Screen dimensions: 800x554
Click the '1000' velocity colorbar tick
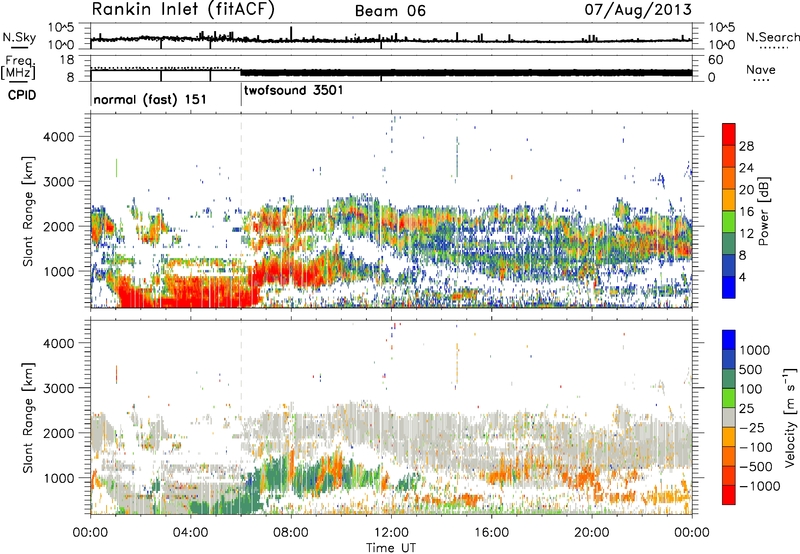pyautogui.click(x=755, y=350)
